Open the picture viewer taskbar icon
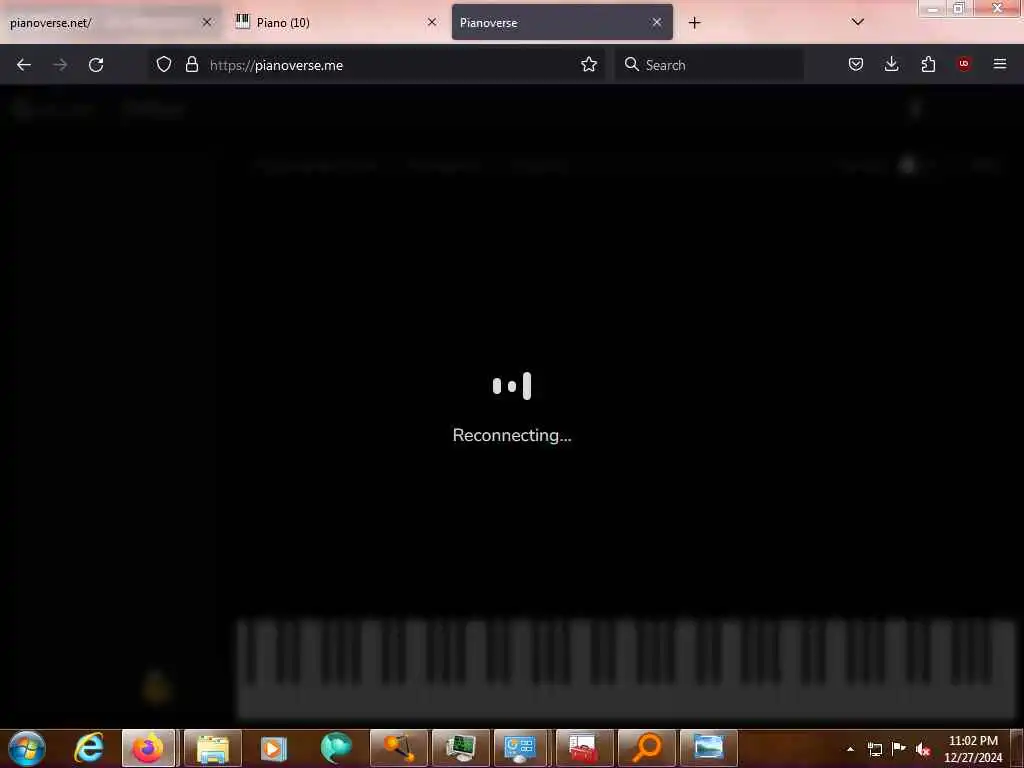Viewport: 1024px width, 768px height. pyautogui.click(x=709, y=748)
